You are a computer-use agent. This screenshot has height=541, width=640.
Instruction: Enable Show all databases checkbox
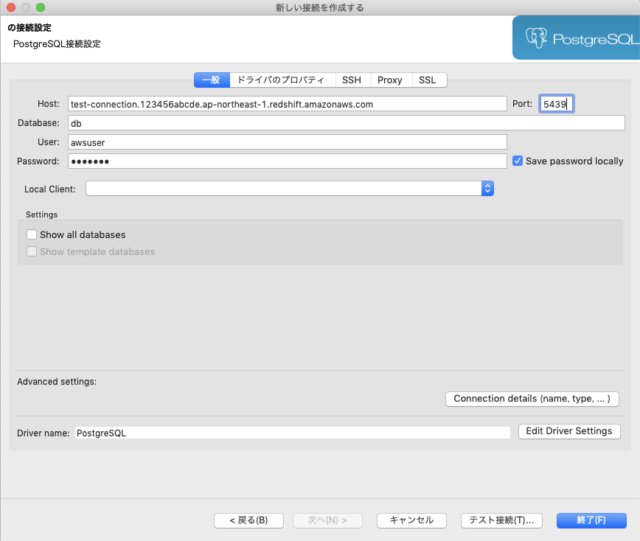[x=31, y=235]
